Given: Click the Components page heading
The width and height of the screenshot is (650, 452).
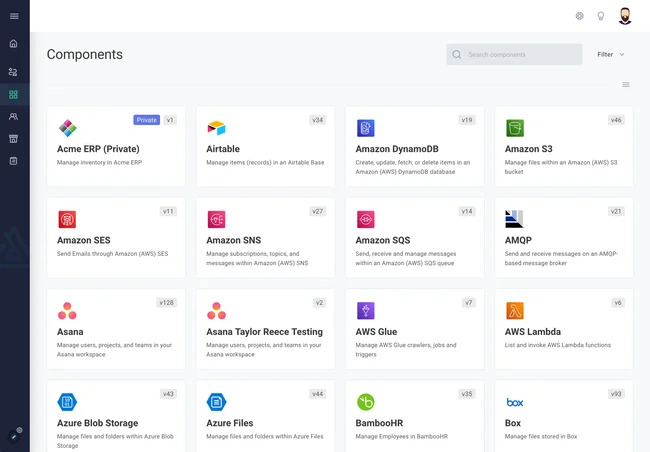Looking at the screenshot, I should click(x=85, y=54).
